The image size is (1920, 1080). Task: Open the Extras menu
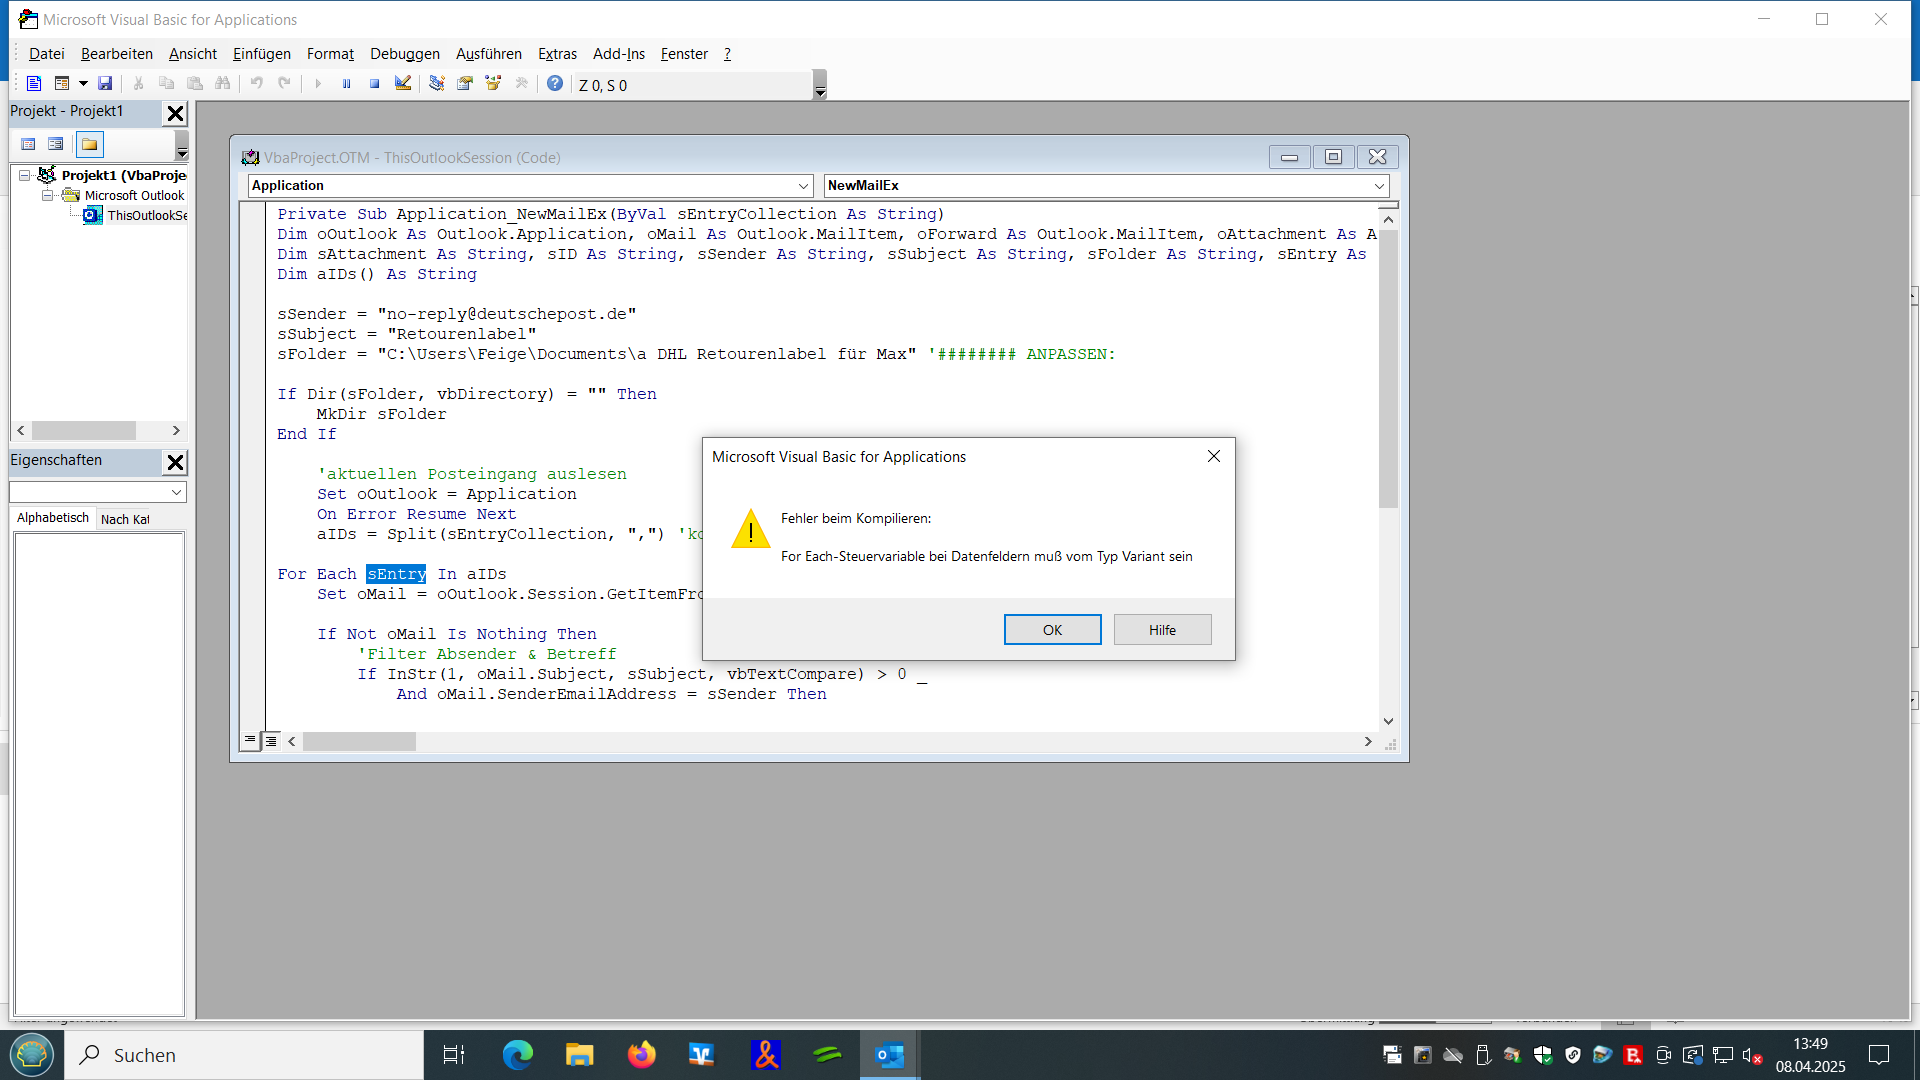click(x=557, y=54)
